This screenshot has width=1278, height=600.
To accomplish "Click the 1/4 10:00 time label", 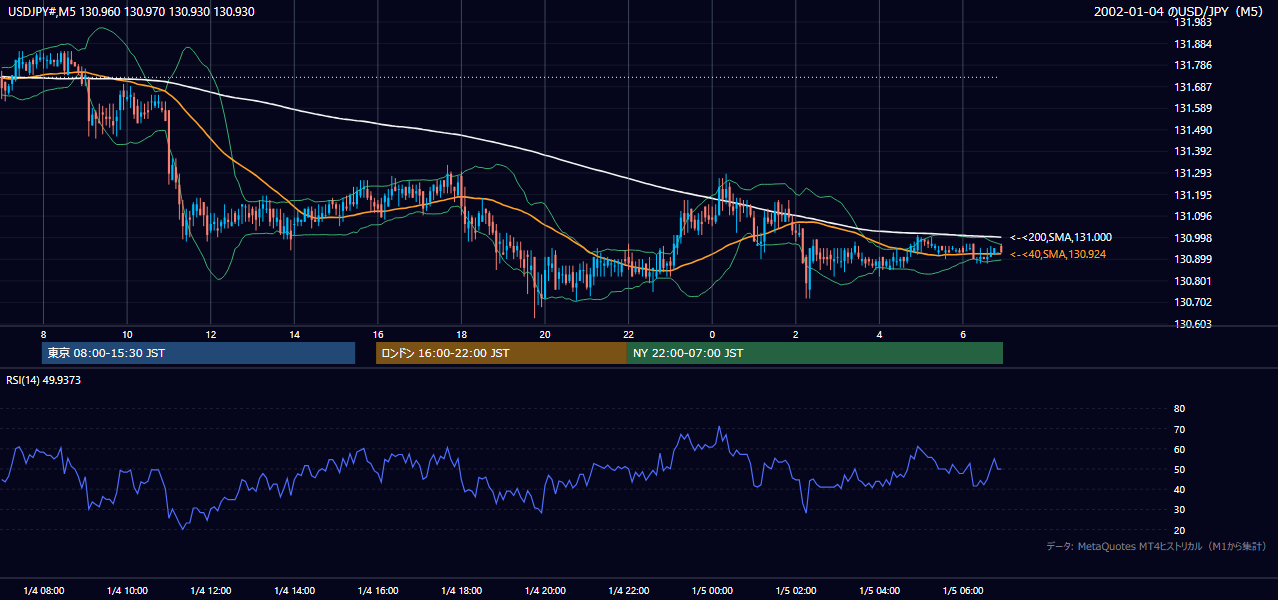I will click(127, 590).
